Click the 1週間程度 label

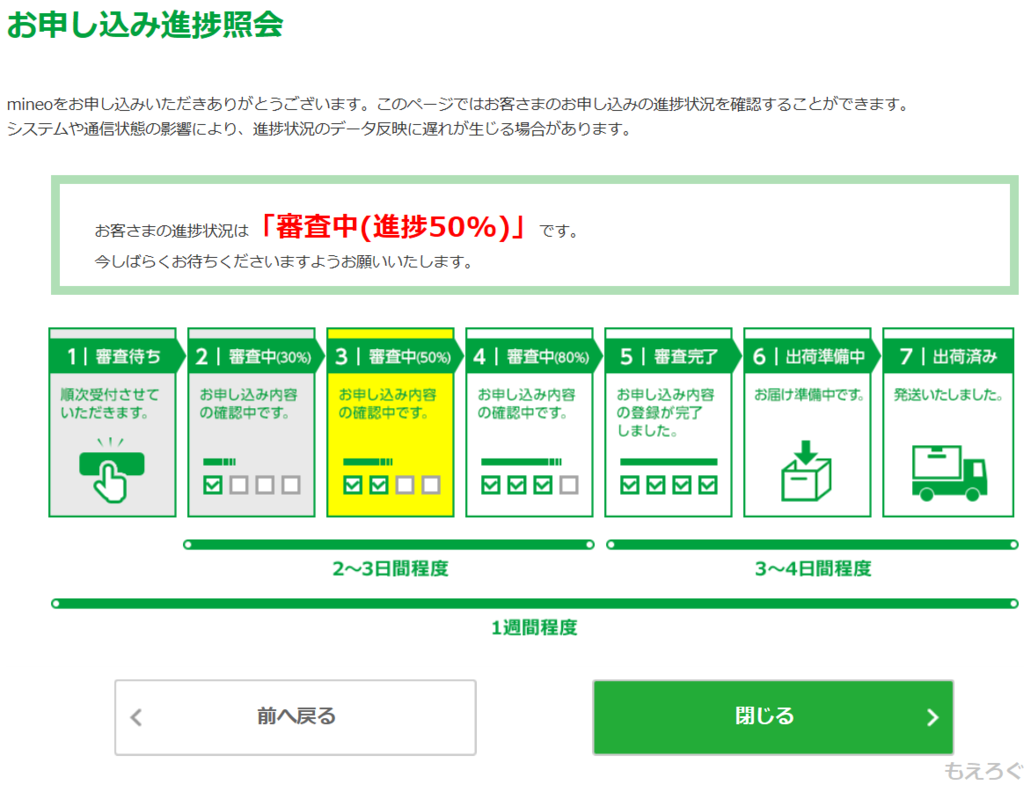click(534, 628)
